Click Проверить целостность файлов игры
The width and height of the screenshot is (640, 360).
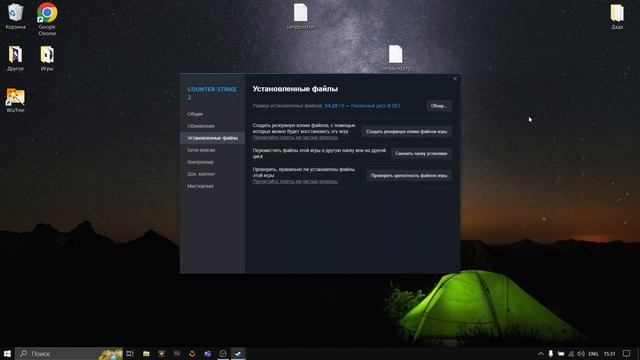409,176
